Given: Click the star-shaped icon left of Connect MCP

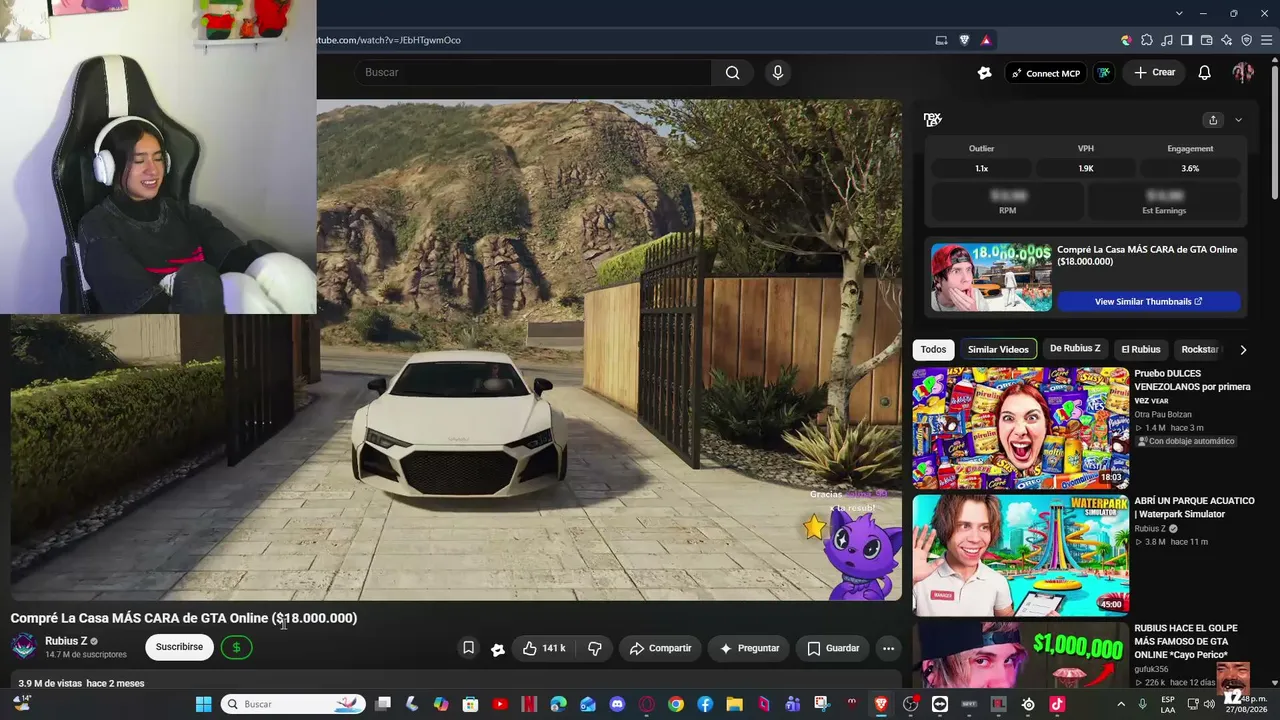Looking at the screenshot, I should point(985,72).
